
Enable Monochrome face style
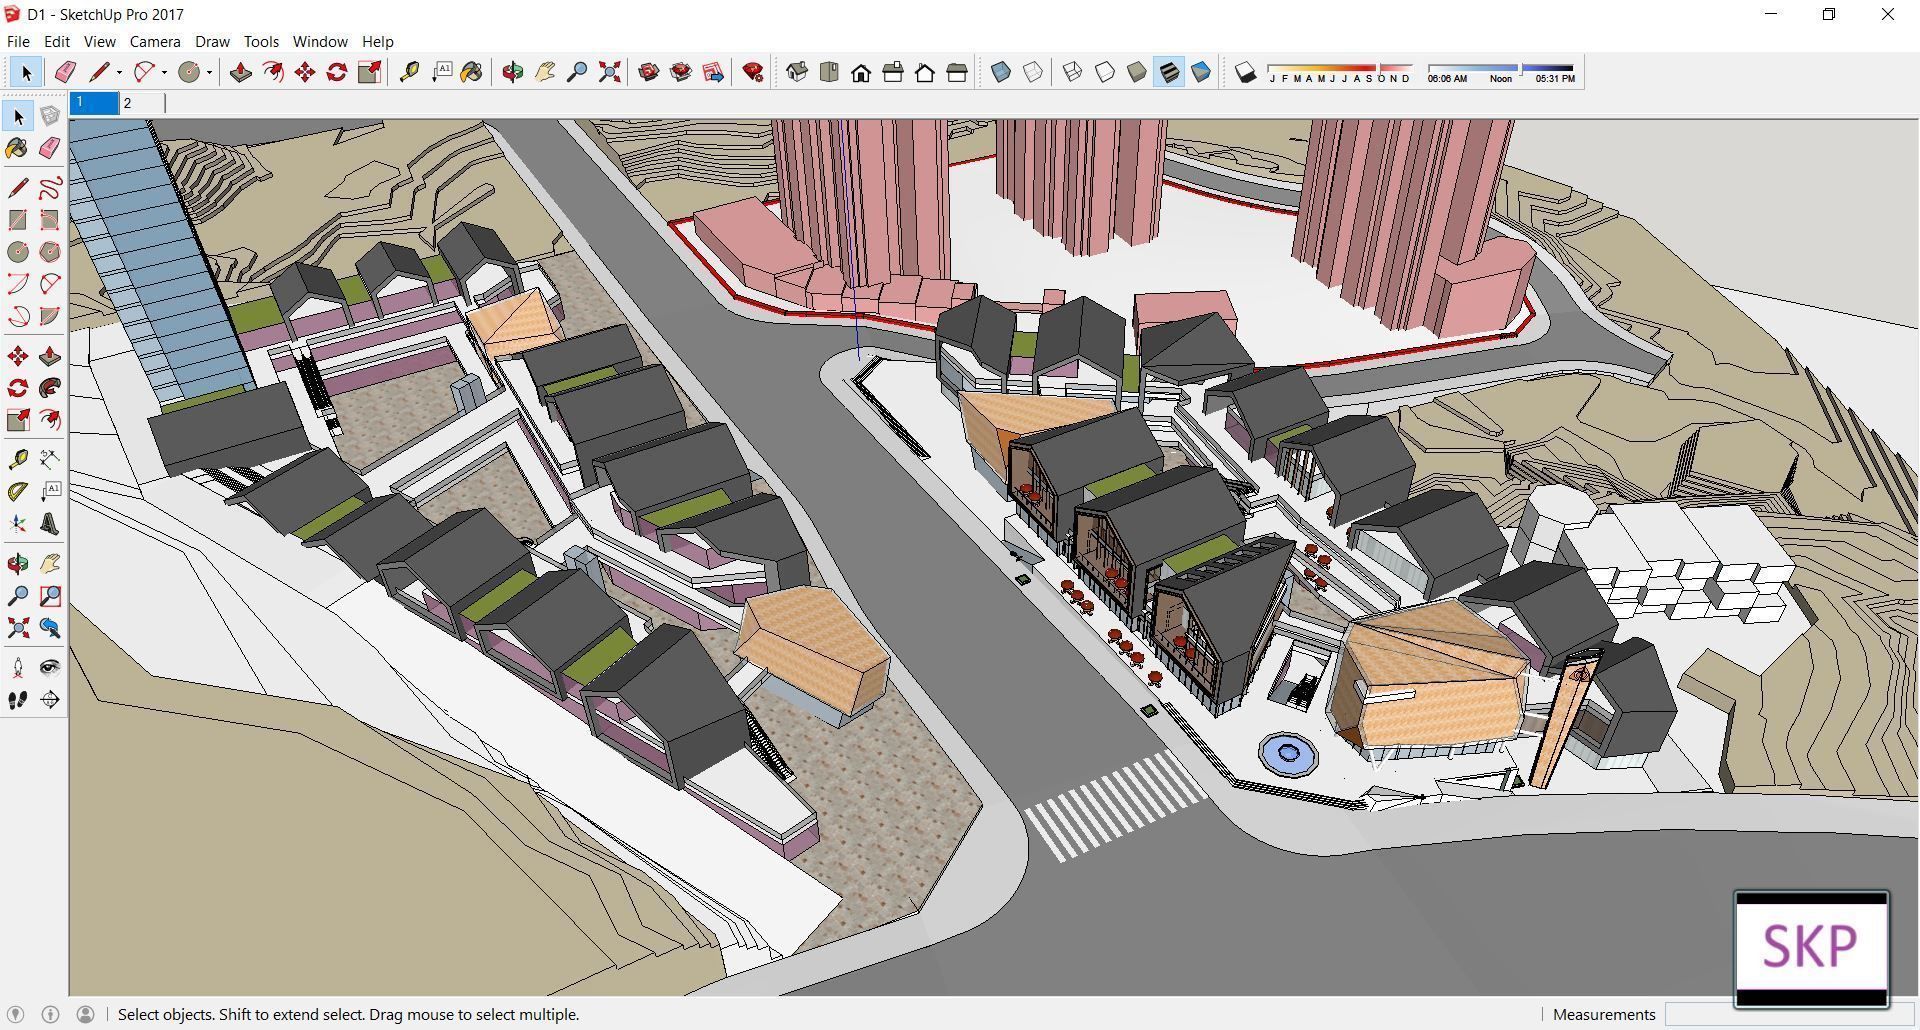(1201, 72)
